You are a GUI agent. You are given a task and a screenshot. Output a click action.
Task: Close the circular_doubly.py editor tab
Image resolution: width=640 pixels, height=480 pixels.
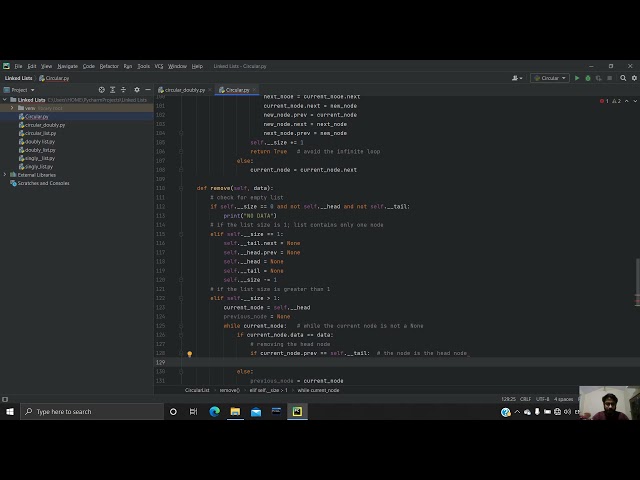210,90
